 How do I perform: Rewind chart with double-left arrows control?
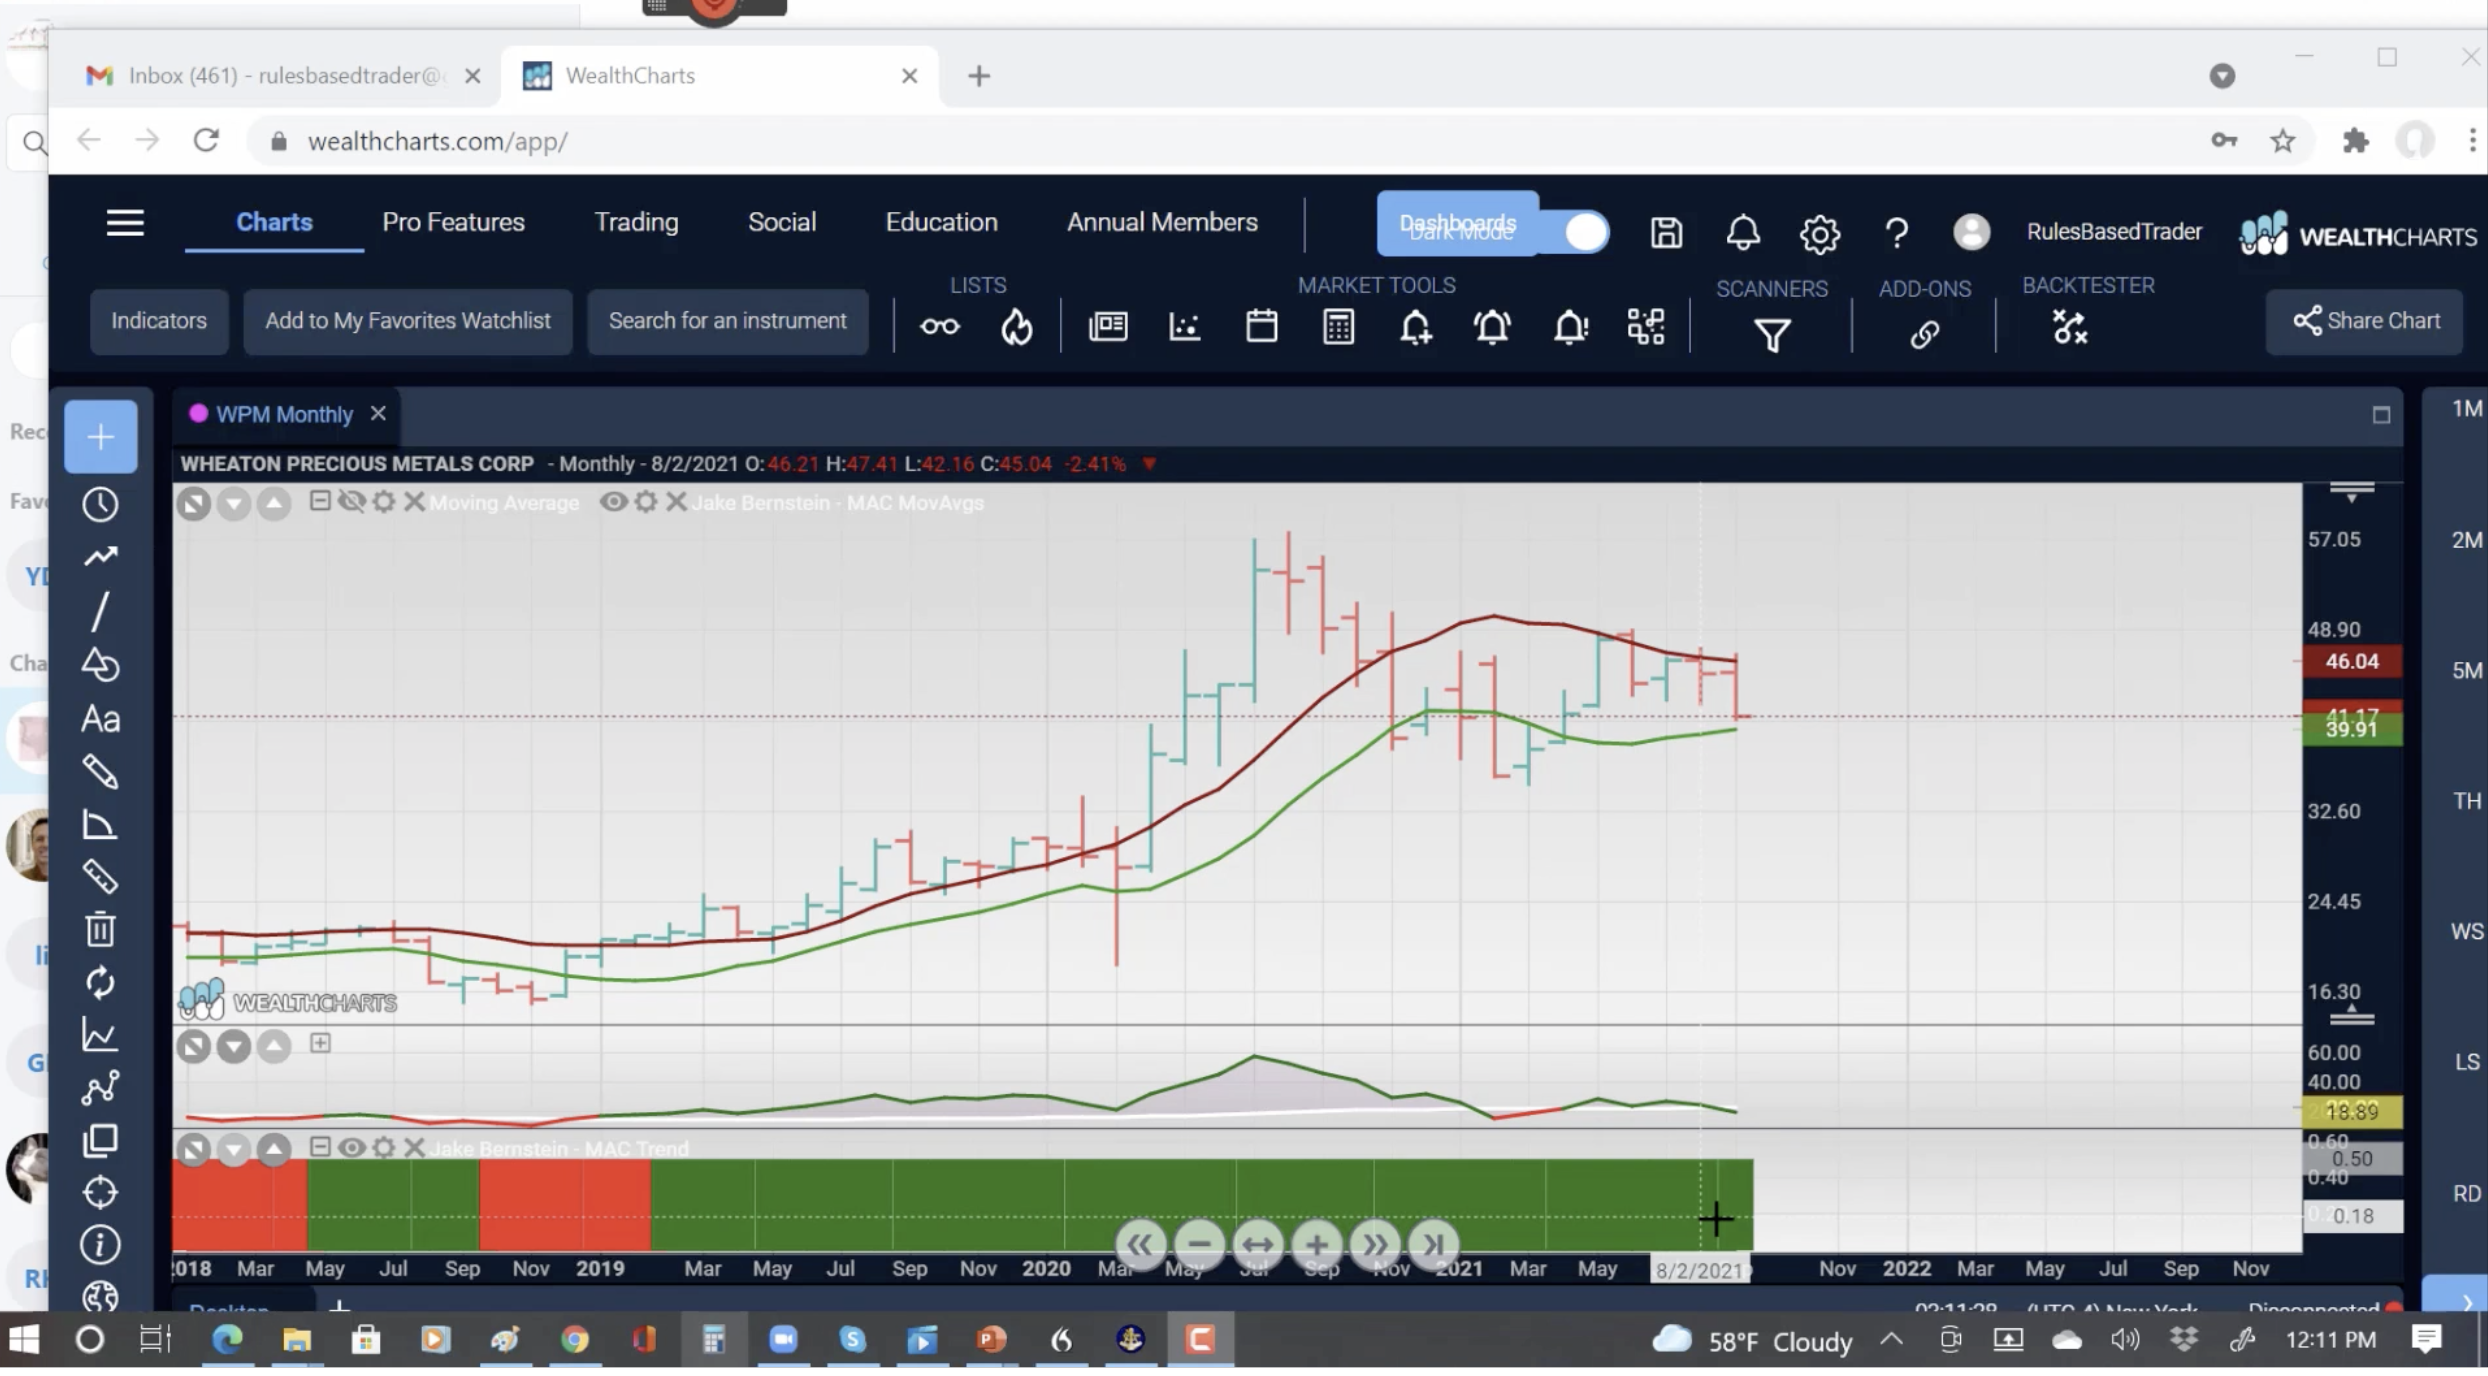1140,1245
